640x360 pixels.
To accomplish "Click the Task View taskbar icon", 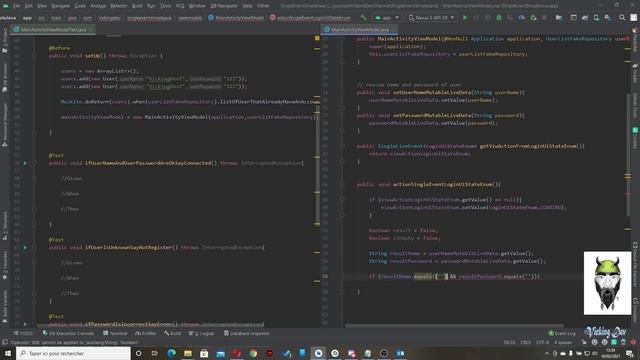I will [155, 353].
